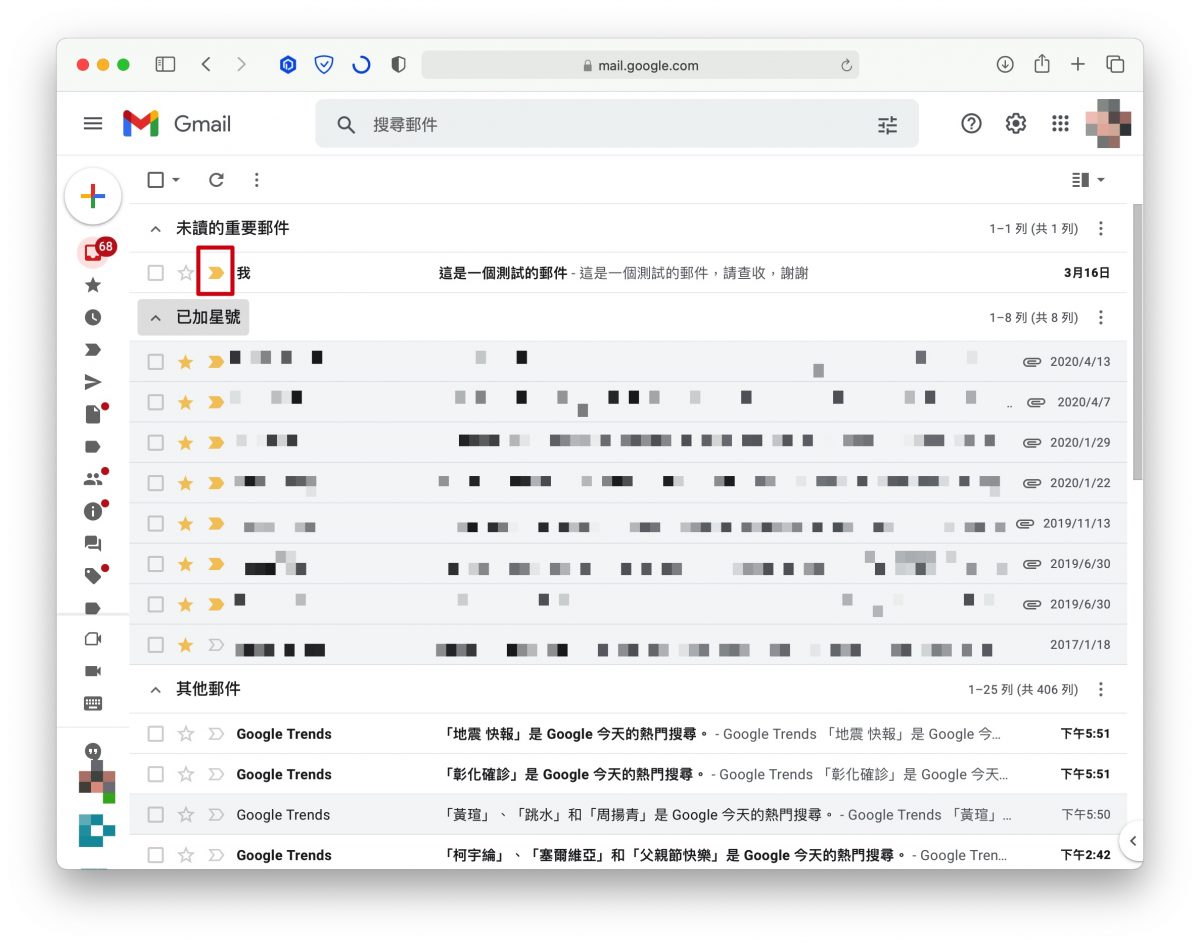
Task: Collapse the 未讀的重要郵件 section
Action: point(155,229)
